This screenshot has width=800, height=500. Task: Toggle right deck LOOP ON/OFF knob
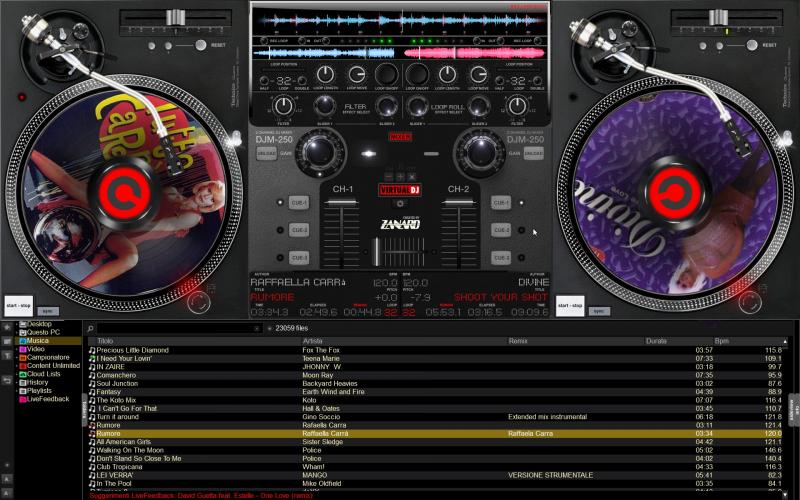point(417,75)
